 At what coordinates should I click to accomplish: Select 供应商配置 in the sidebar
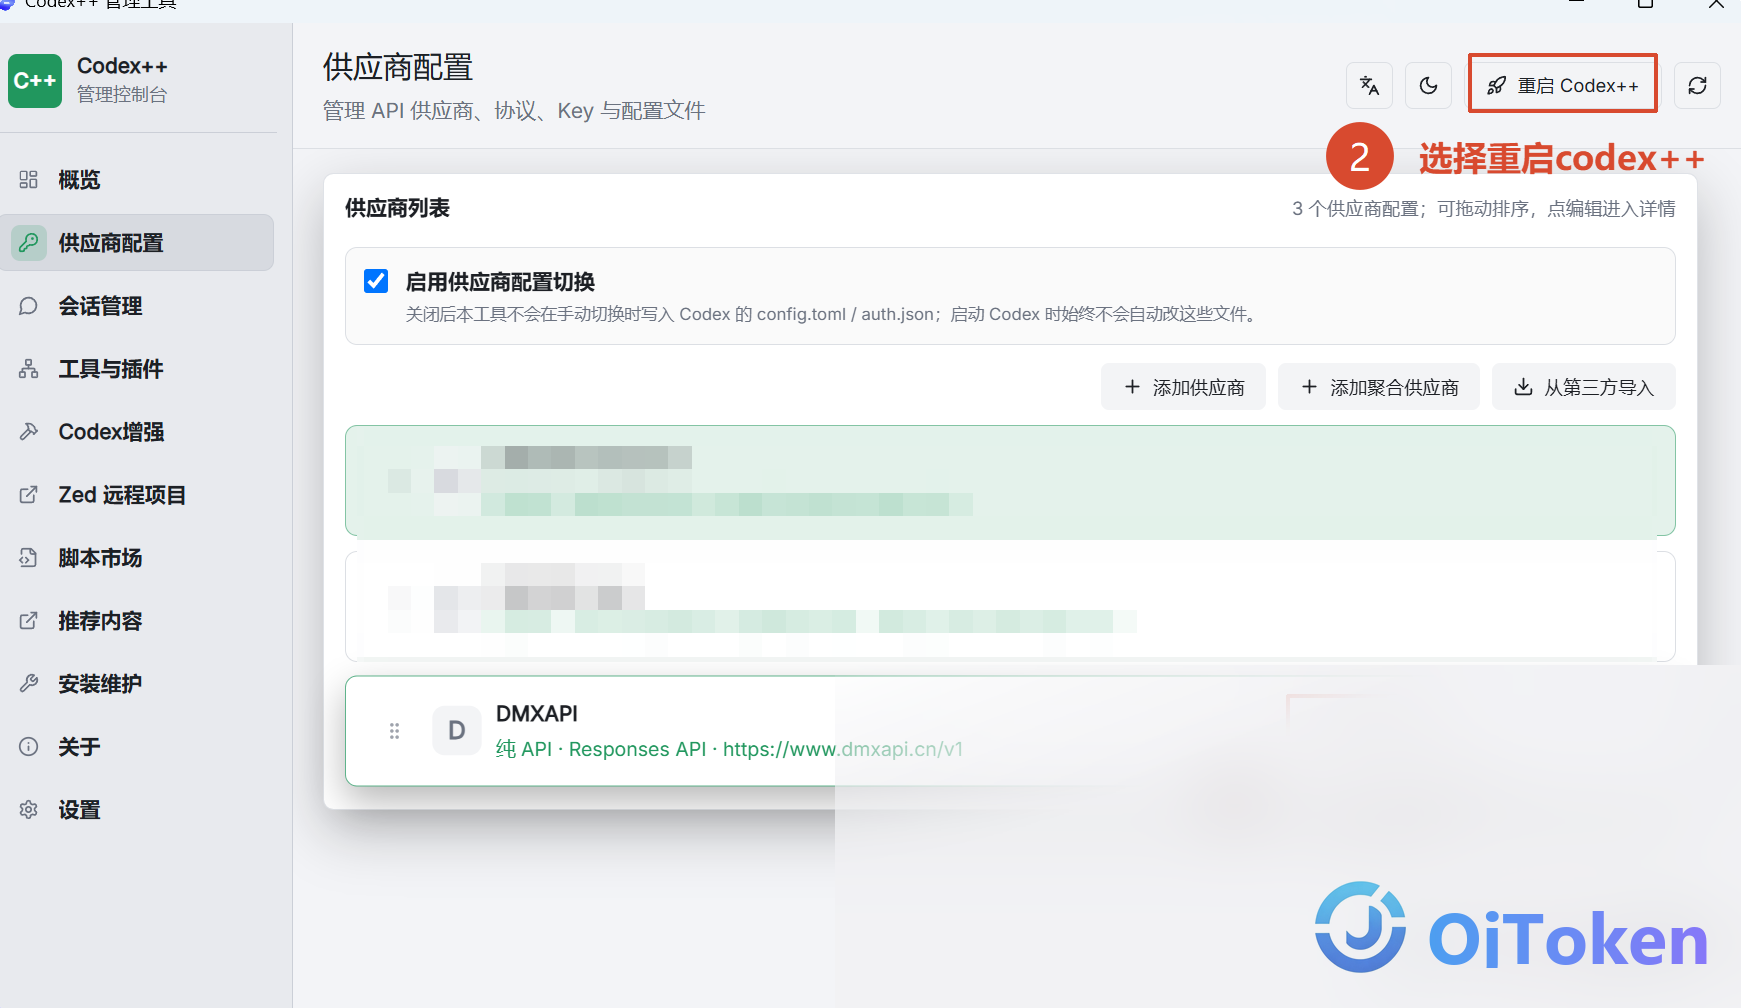click(x=137, y=243)
